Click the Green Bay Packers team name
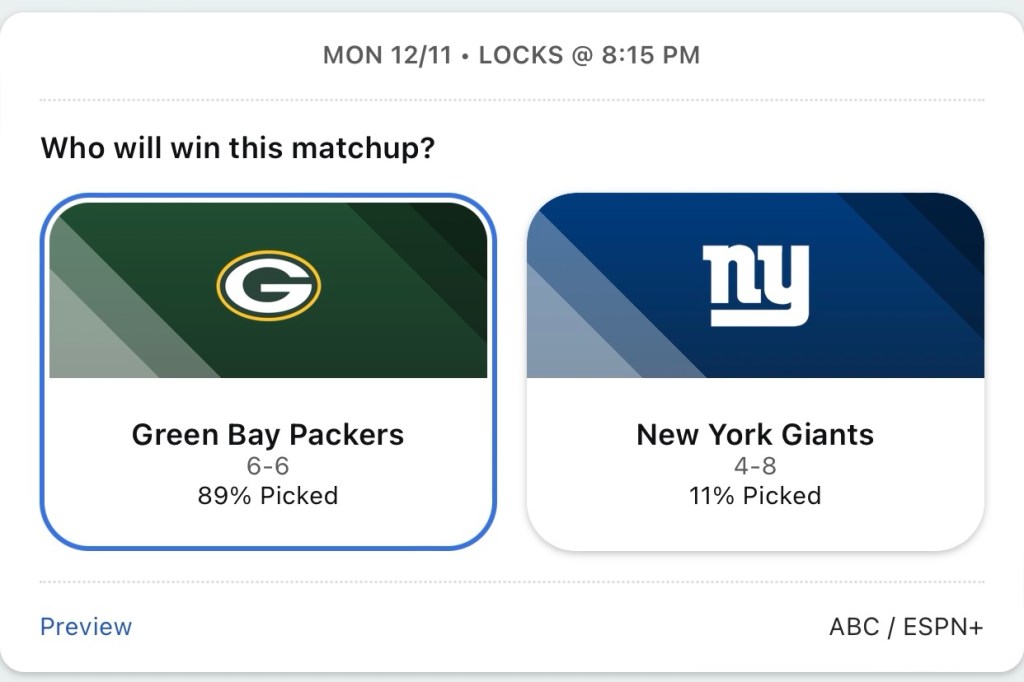 click(268, 435)
